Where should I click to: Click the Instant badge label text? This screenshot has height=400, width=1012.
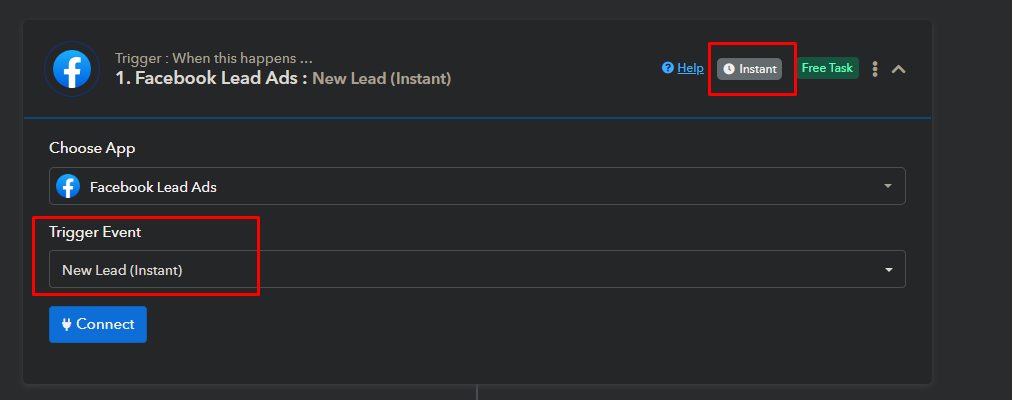pyautogui.click(x=758, y=69)
